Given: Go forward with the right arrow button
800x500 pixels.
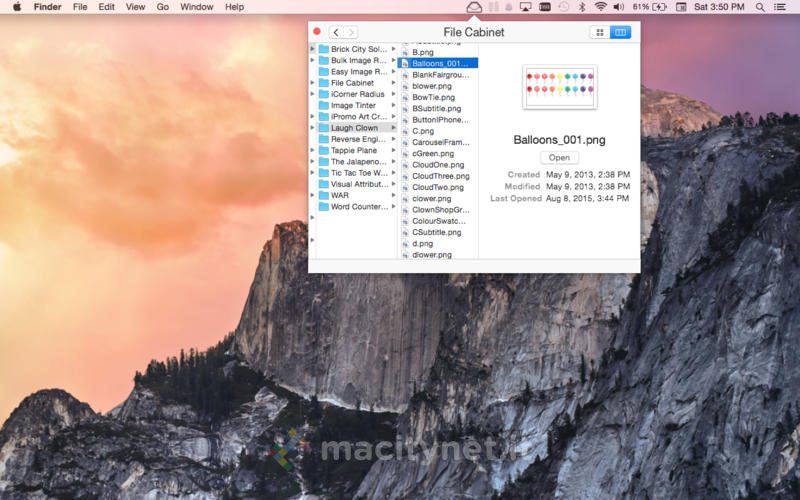Looking at the screenshot, I should pyautogui.click(x=351, y=33).
